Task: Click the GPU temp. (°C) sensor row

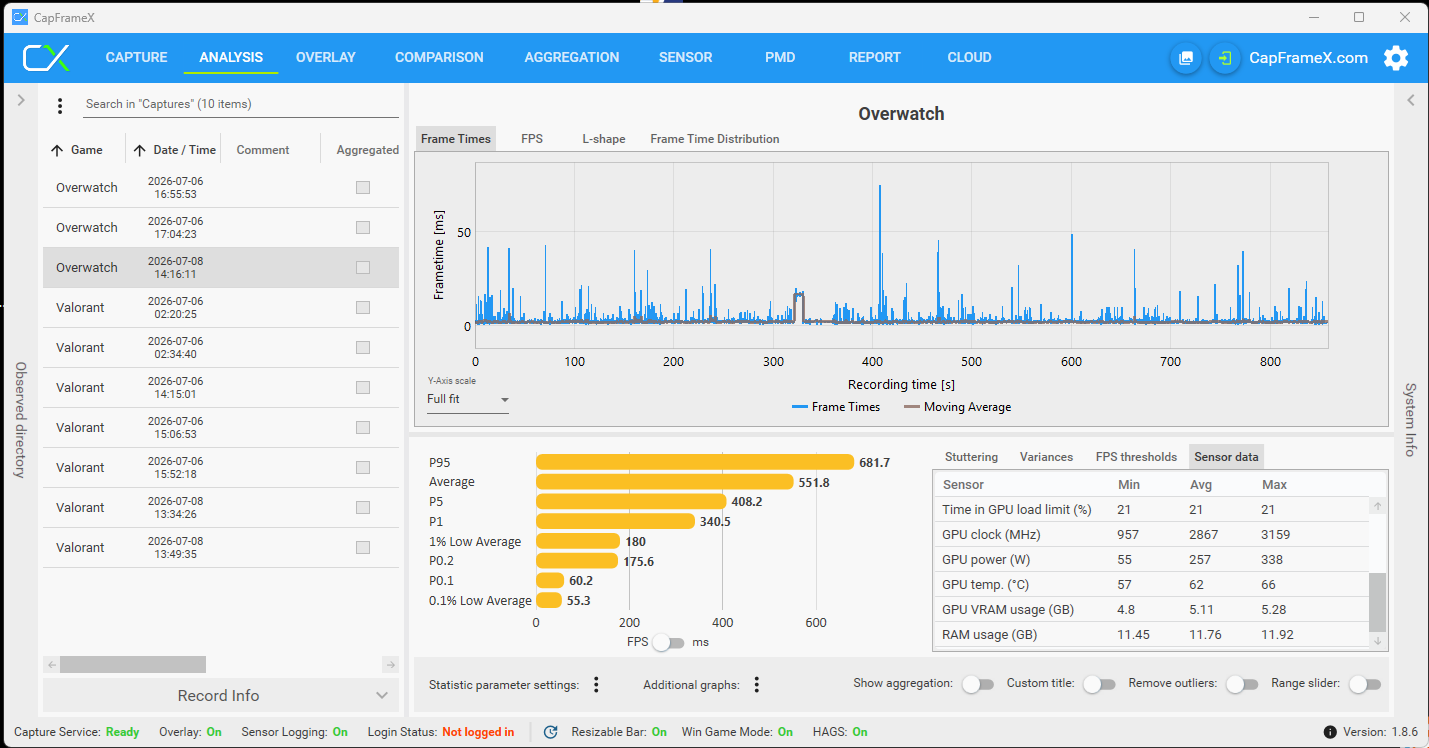Action: click(1151, 584)
